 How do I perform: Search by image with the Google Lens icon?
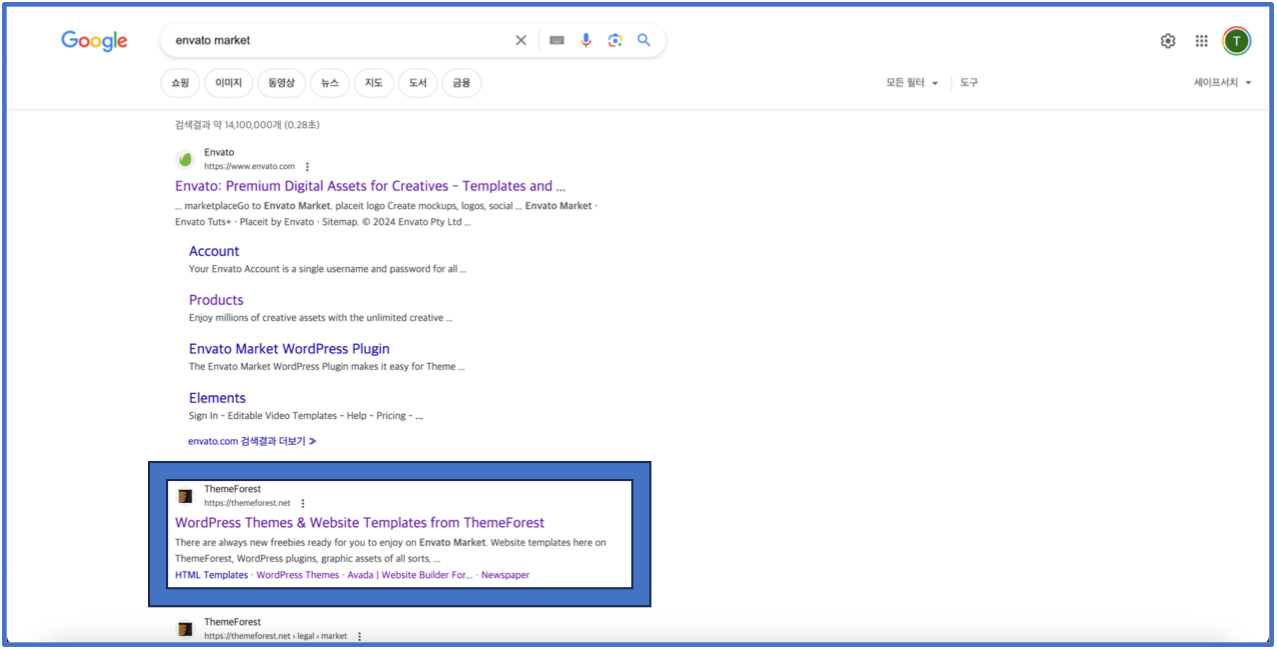pos(615,40)
